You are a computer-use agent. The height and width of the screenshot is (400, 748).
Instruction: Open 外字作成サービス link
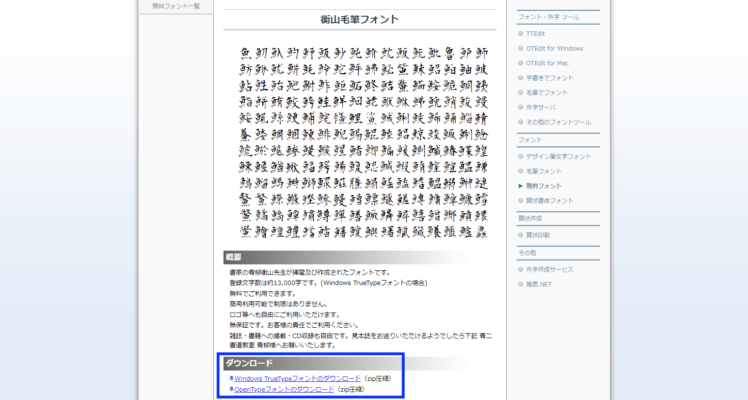552,269
